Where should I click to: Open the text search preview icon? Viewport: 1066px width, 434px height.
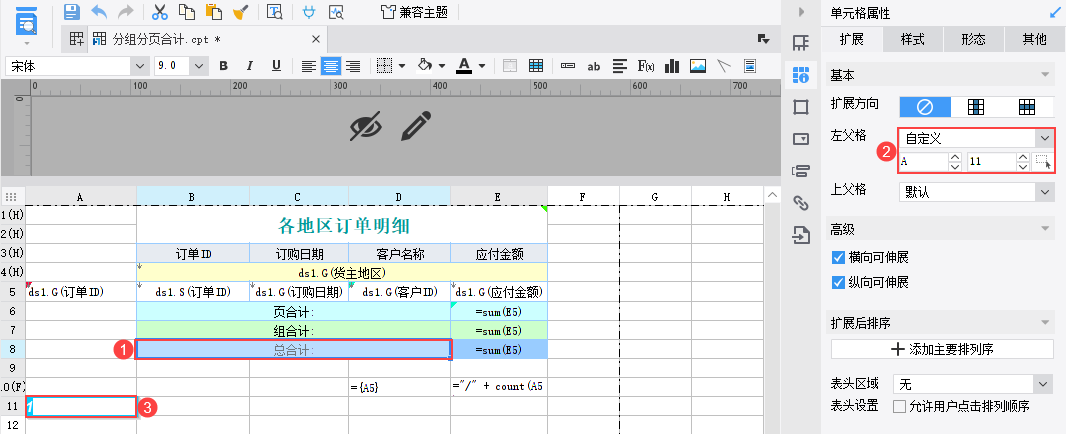pos(275,12)
